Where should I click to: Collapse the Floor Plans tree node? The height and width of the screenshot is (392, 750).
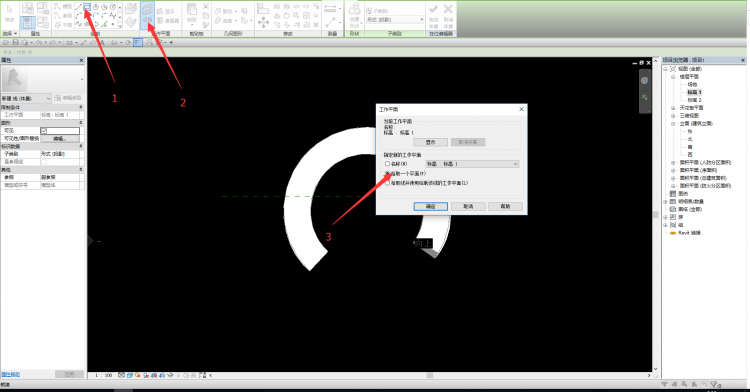[x=673, y=76]
